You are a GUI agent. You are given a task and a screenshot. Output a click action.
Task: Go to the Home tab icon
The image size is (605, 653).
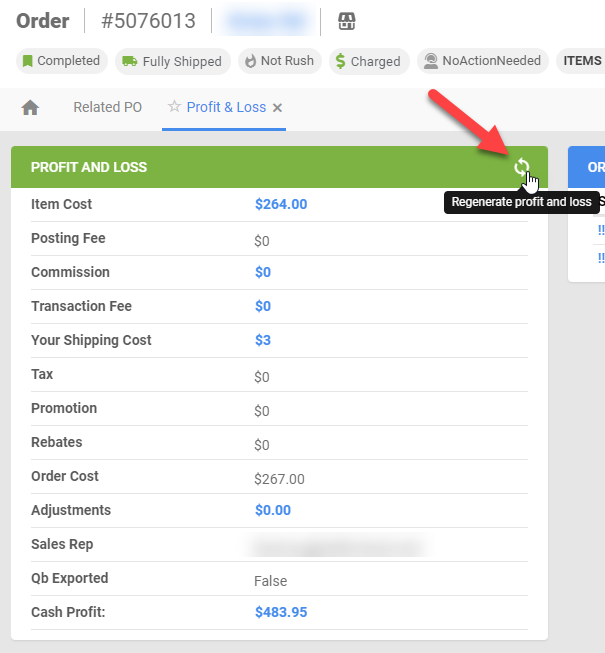[30, 108]
